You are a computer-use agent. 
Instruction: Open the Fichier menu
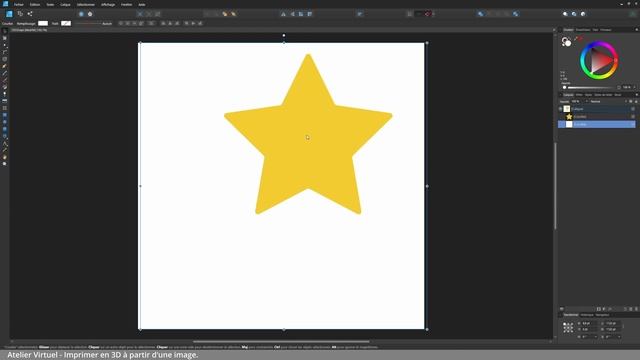[19, 4]
